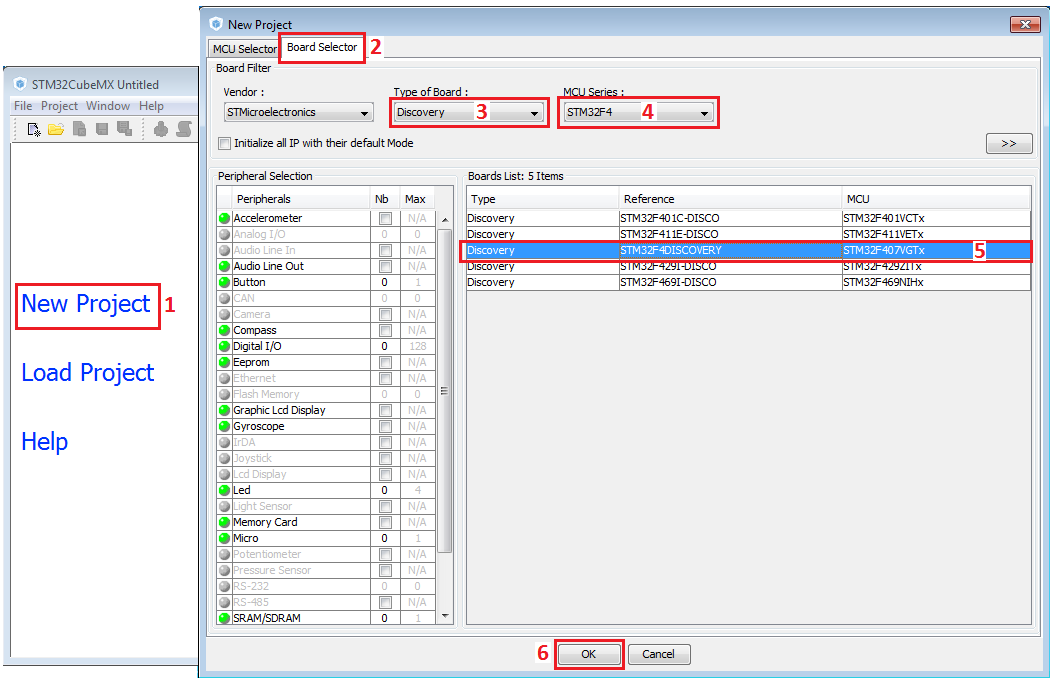Open the Vendor dropdown
1059x689 pixels.
299,112
